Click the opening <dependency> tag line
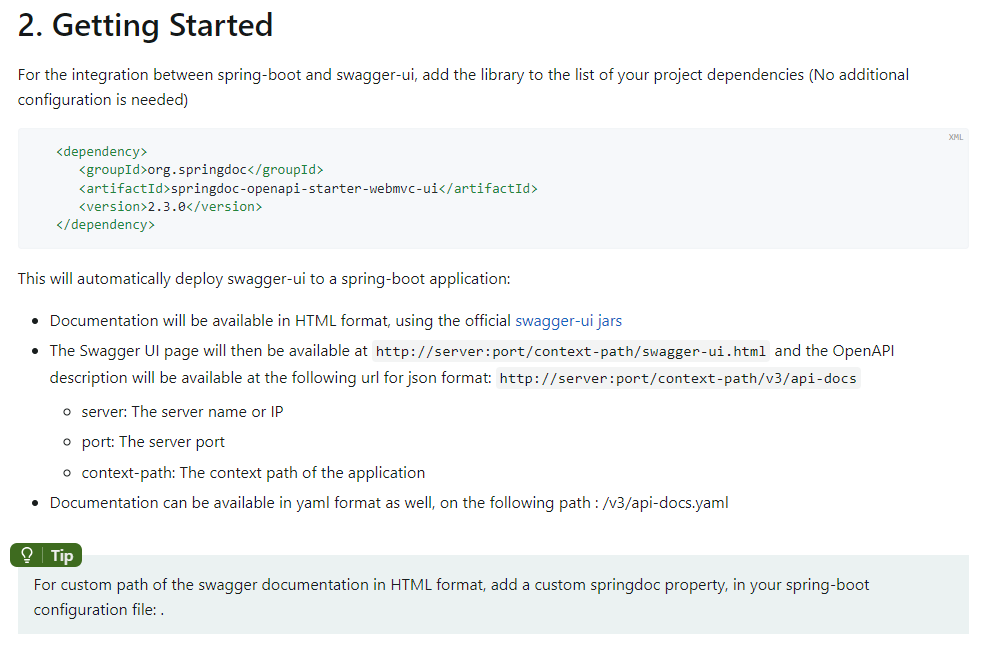Image resolution: width=994 pixels, height=655 pixels. tap(101, 152)
